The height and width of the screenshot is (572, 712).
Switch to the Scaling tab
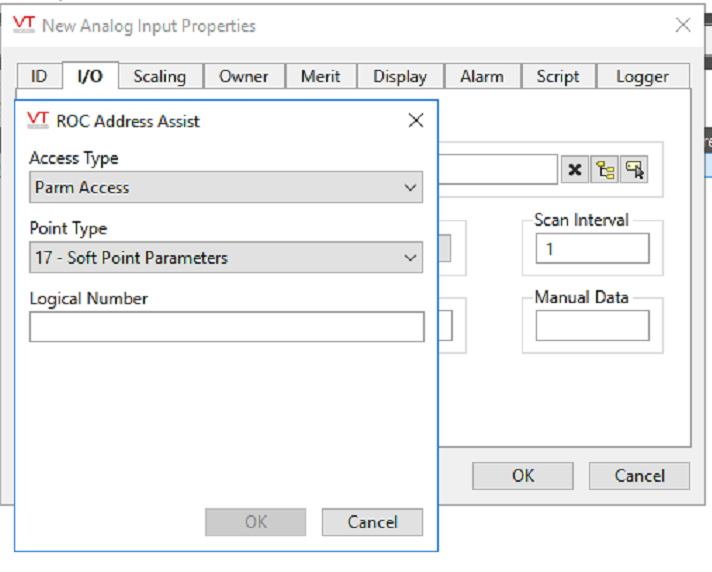159,76
